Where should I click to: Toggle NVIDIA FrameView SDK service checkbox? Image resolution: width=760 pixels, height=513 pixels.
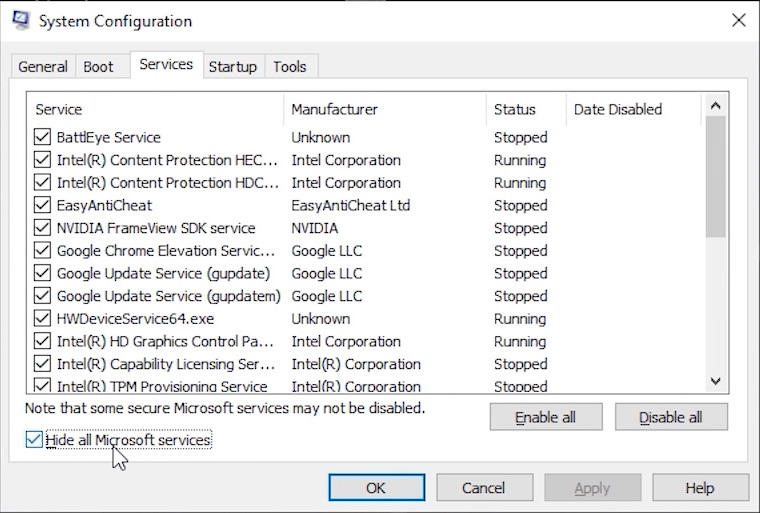coord(42,228)
